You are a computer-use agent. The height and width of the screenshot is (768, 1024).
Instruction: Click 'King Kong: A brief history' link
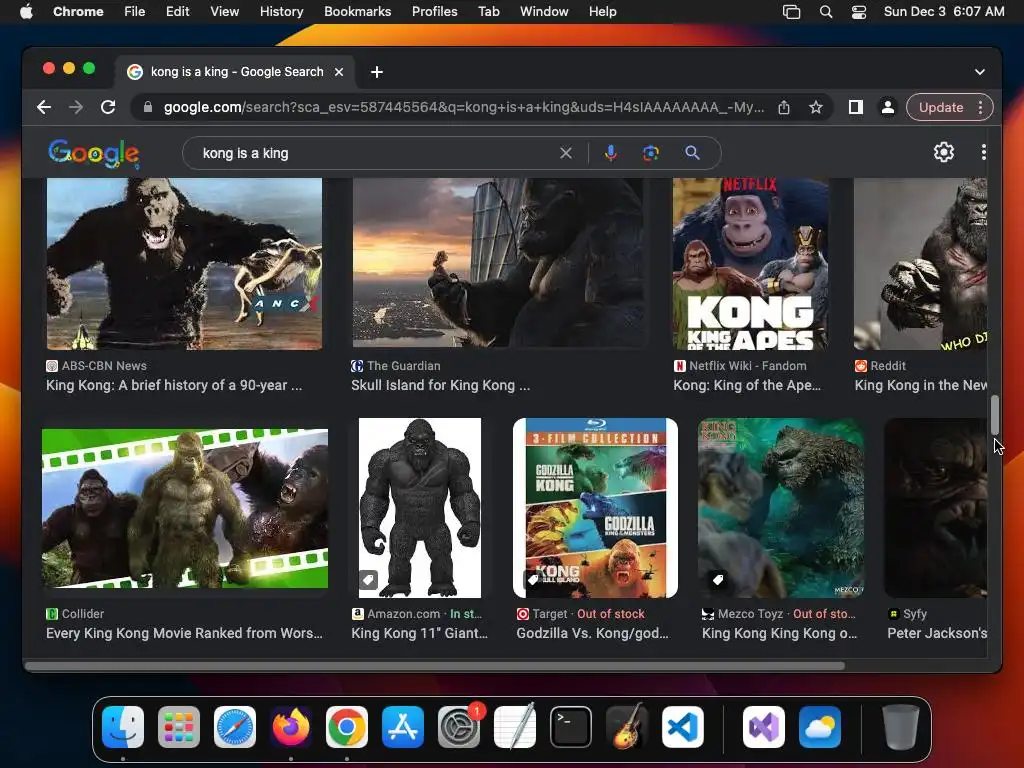click(x=174, y=385)
